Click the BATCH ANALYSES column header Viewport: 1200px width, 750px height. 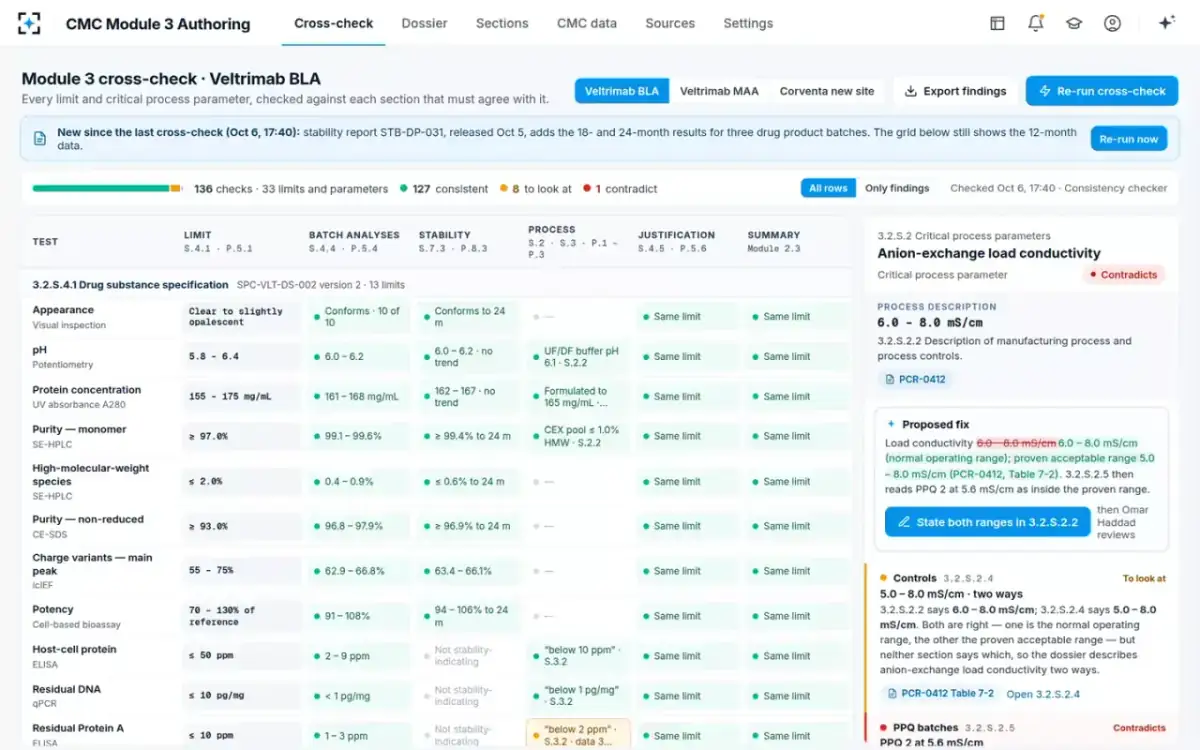click(354, 235)
